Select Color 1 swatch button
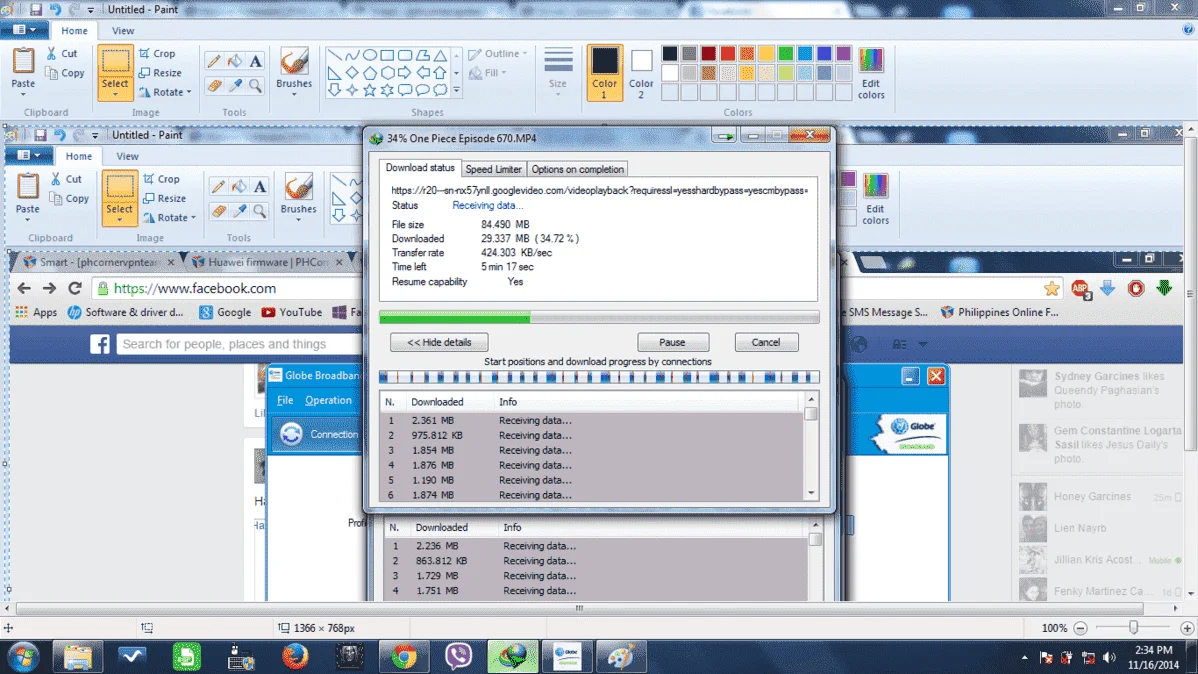 (604, 73)
